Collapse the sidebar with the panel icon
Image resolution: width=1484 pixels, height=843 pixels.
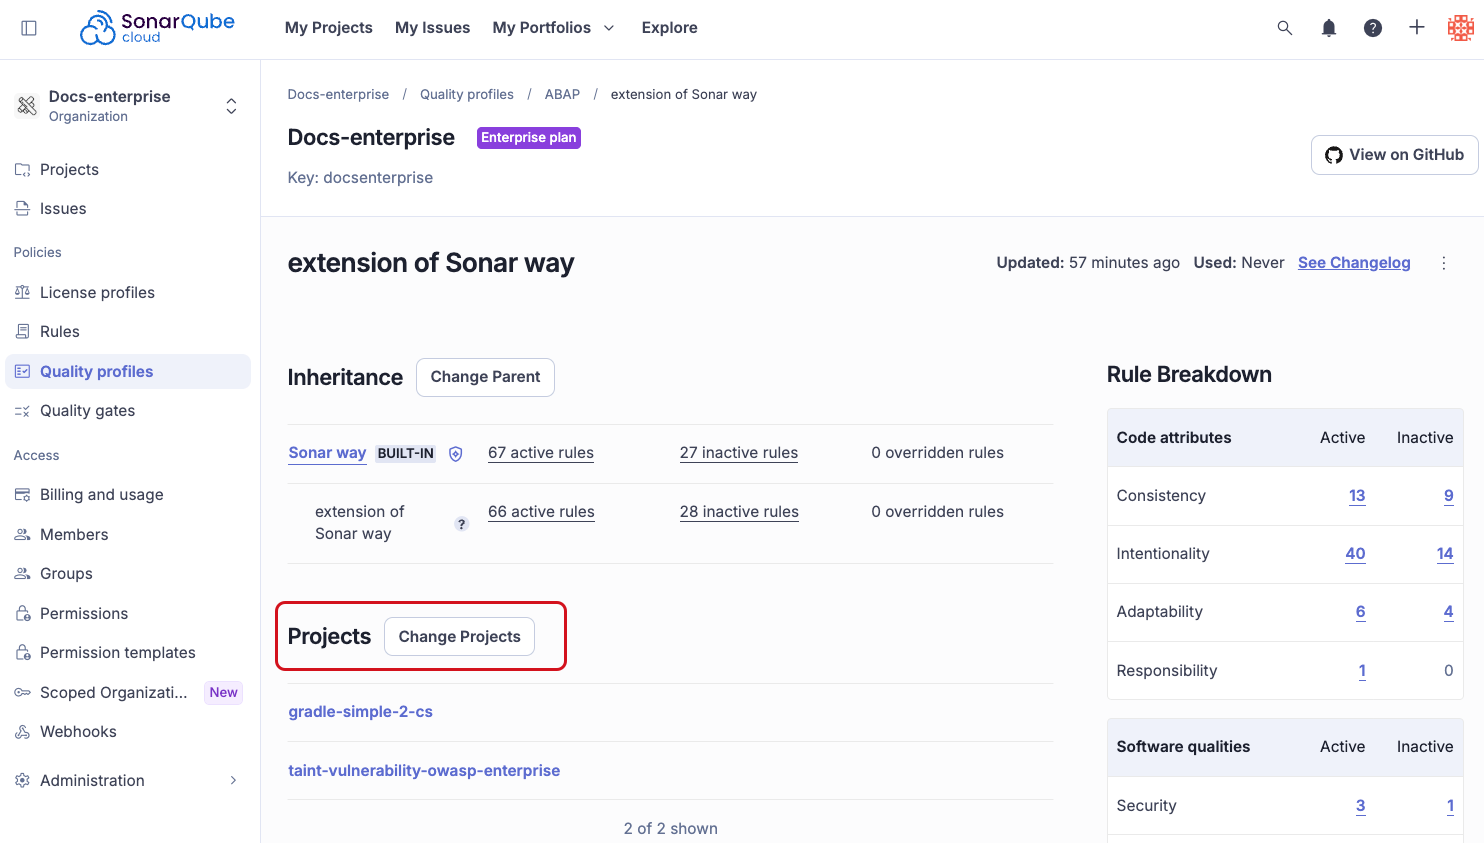[29, 28]
